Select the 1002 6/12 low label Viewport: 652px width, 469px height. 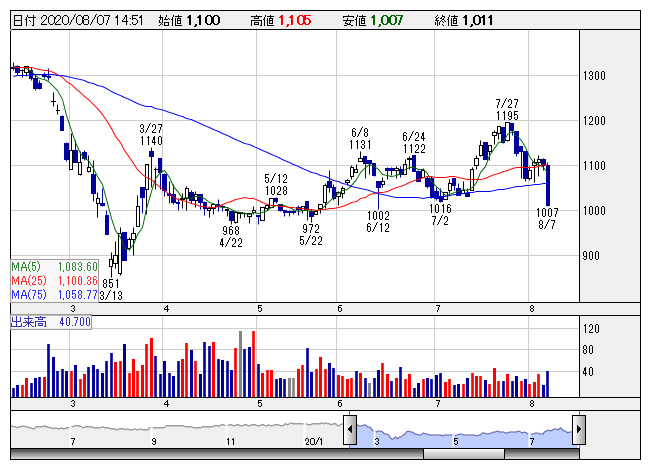[x=378, y=222]
